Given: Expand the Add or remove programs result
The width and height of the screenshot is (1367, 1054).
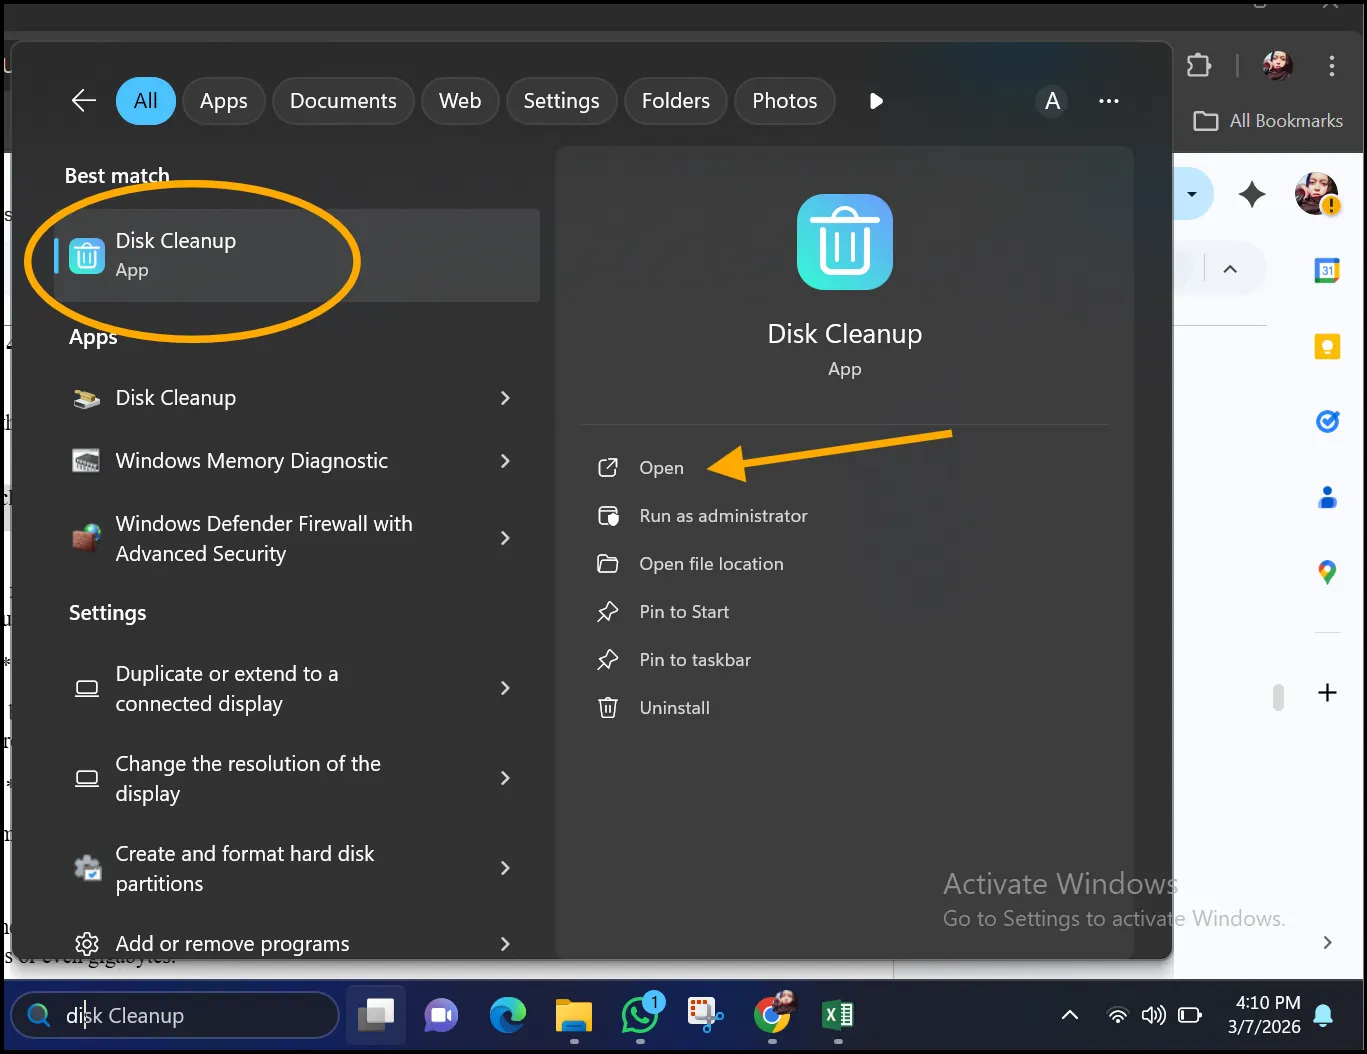Looking at the screenshot, I should tap(232, 943).
